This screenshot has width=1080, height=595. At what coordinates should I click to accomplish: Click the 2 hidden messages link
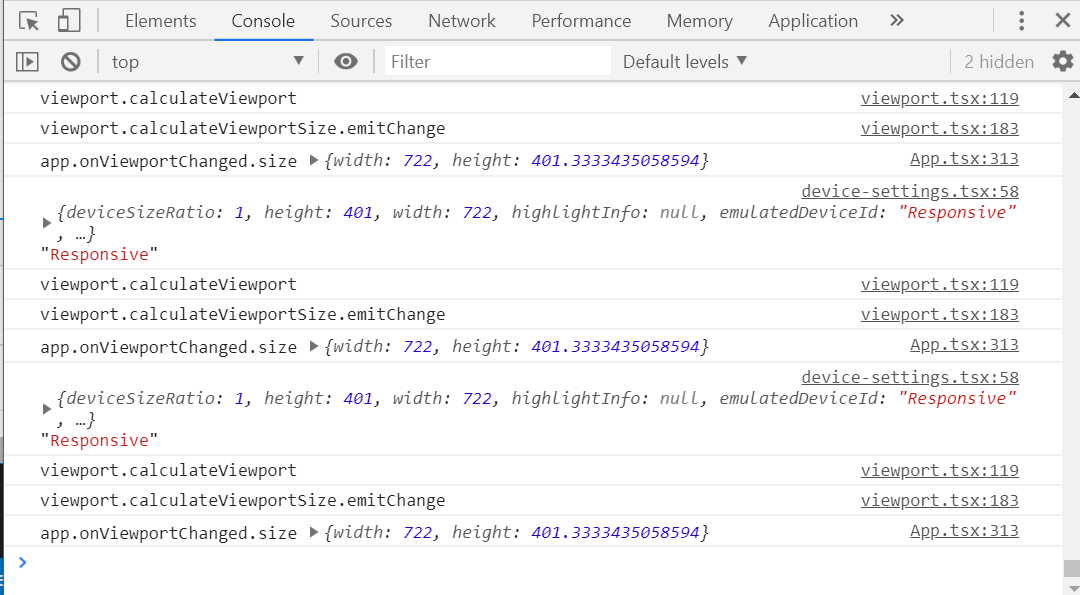pos(998,61)
